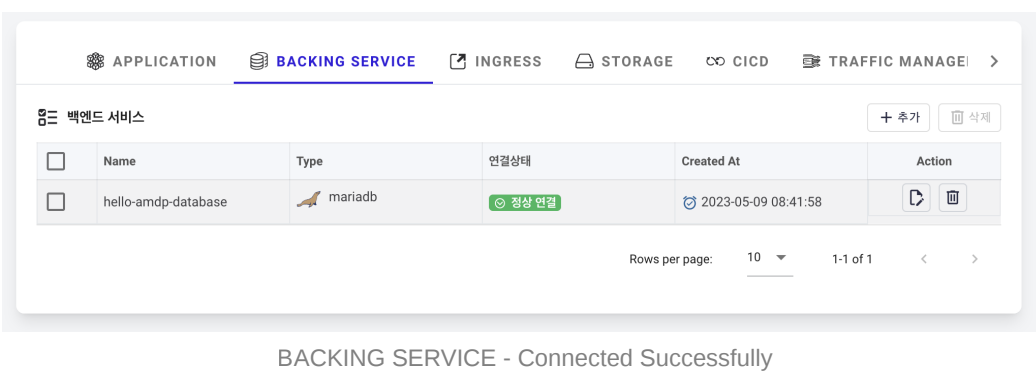Open the Rows per page dropdown

[770, 258]
